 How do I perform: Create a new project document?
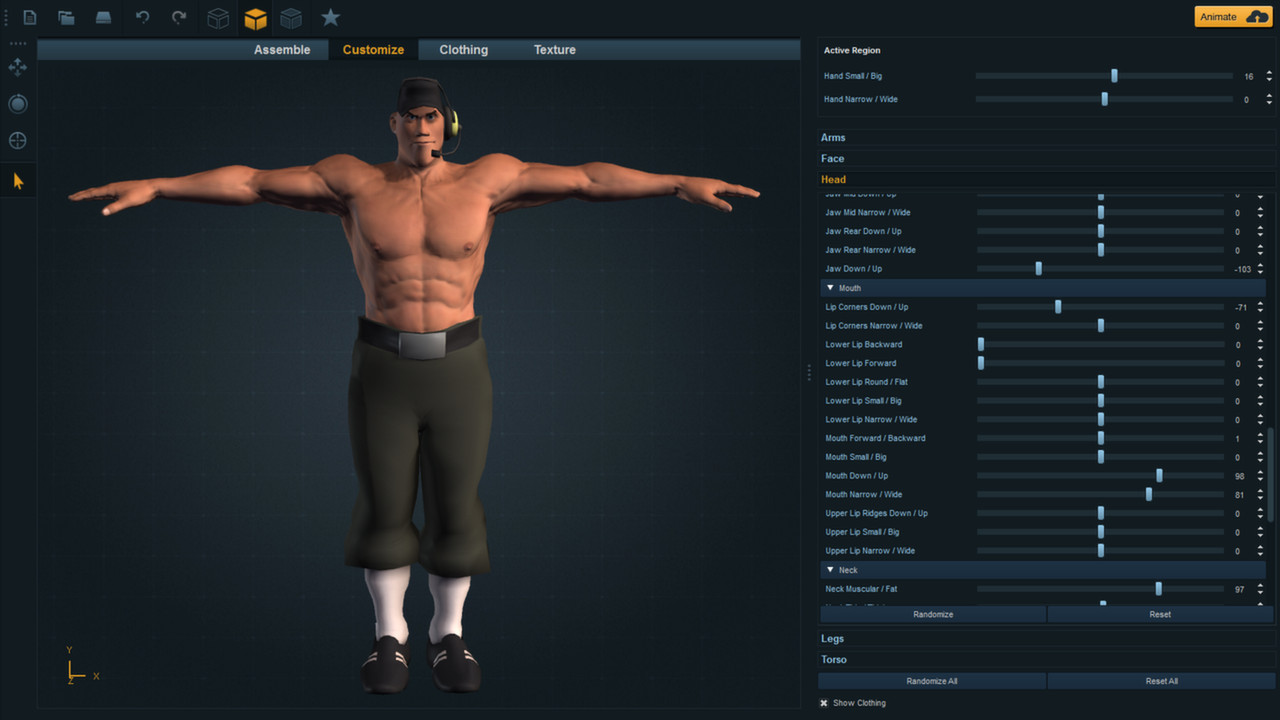click(29, 17)
